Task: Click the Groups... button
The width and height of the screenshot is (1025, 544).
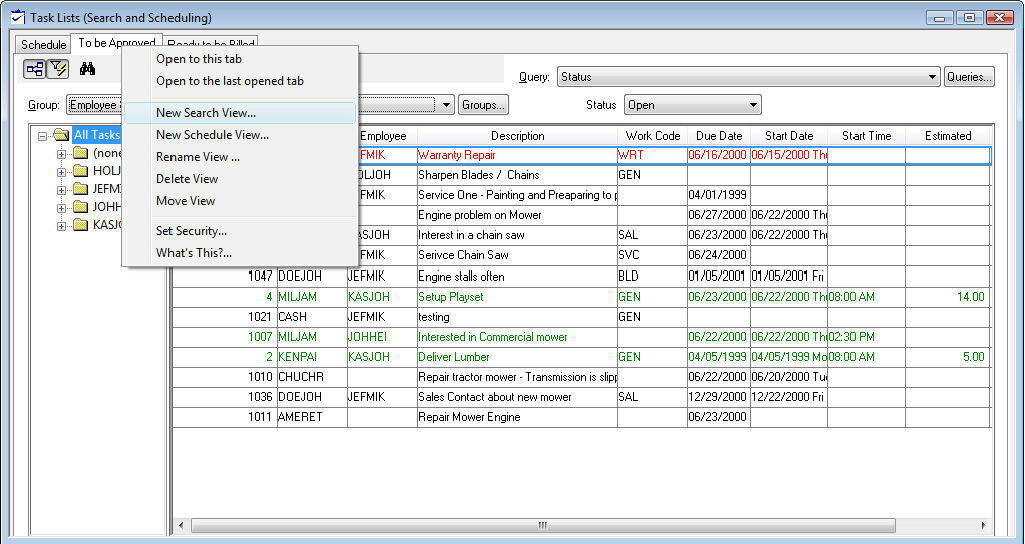Action: pyautogui.click(x=483, y=105)
